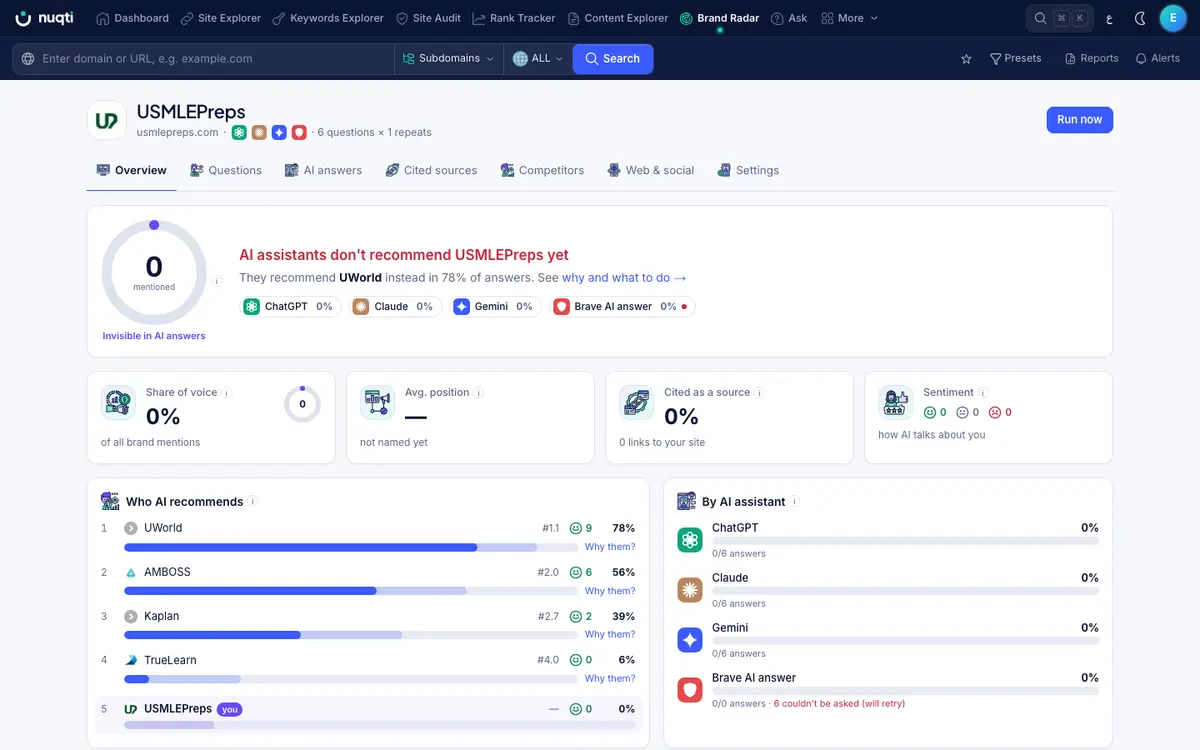Click the ChatGPT 0% chip below the headline
The image size is (1200, 750).
[x=292, y=307]
